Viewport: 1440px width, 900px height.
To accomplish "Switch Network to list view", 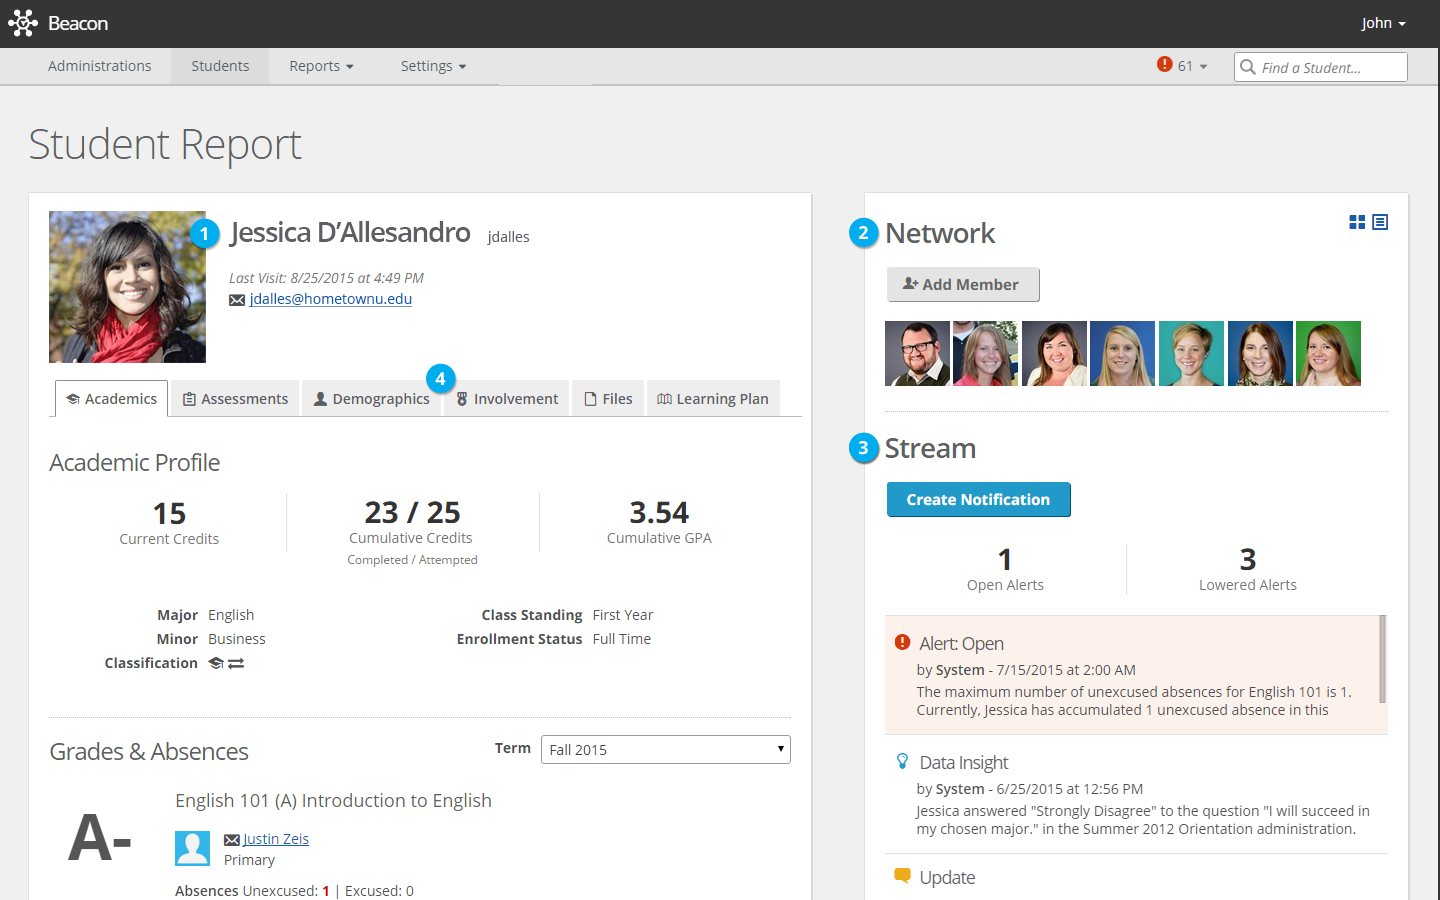I will point(1380,222).
